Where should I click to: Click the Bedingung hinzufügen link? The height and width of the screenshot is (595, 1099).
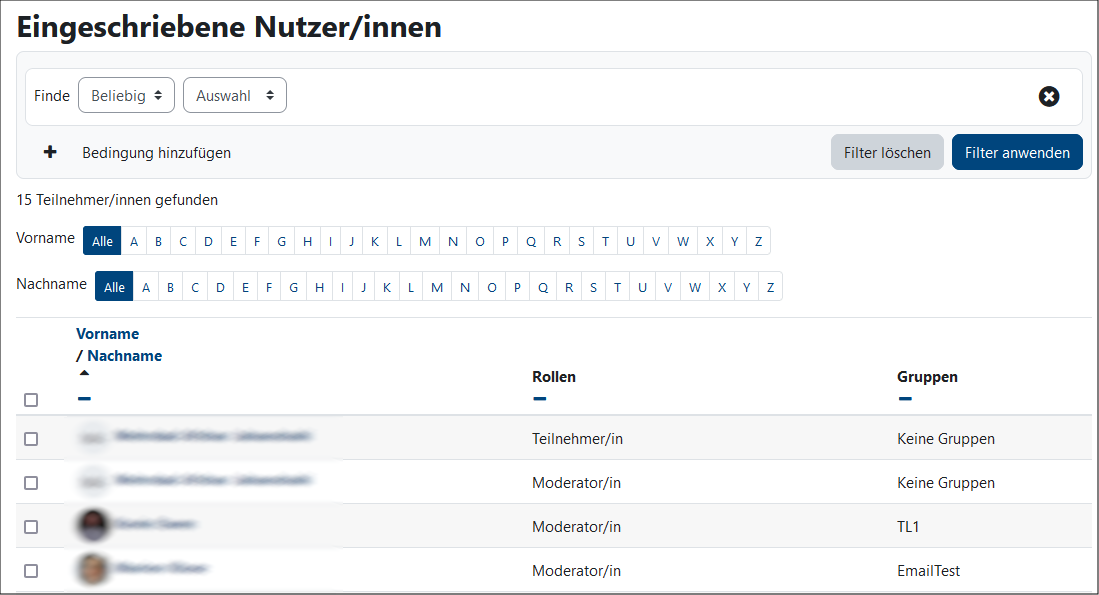pyautogui.click(x=156, y=153)
